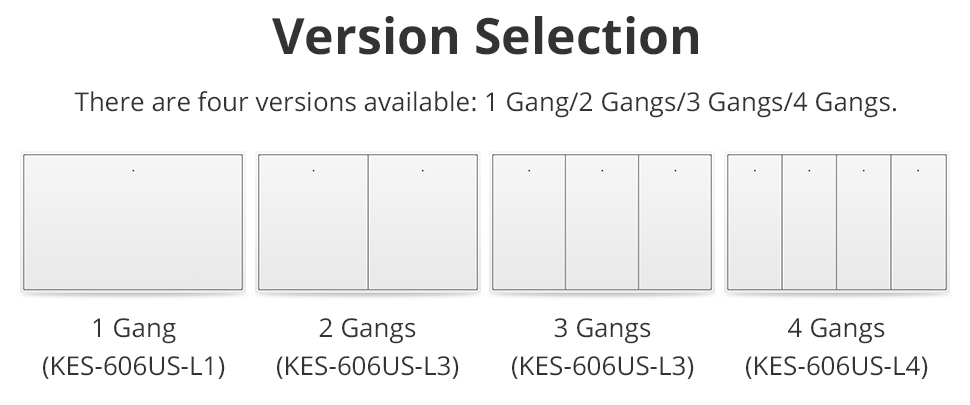
Task: Click the "Version Selection" heading
Action: 486,37
